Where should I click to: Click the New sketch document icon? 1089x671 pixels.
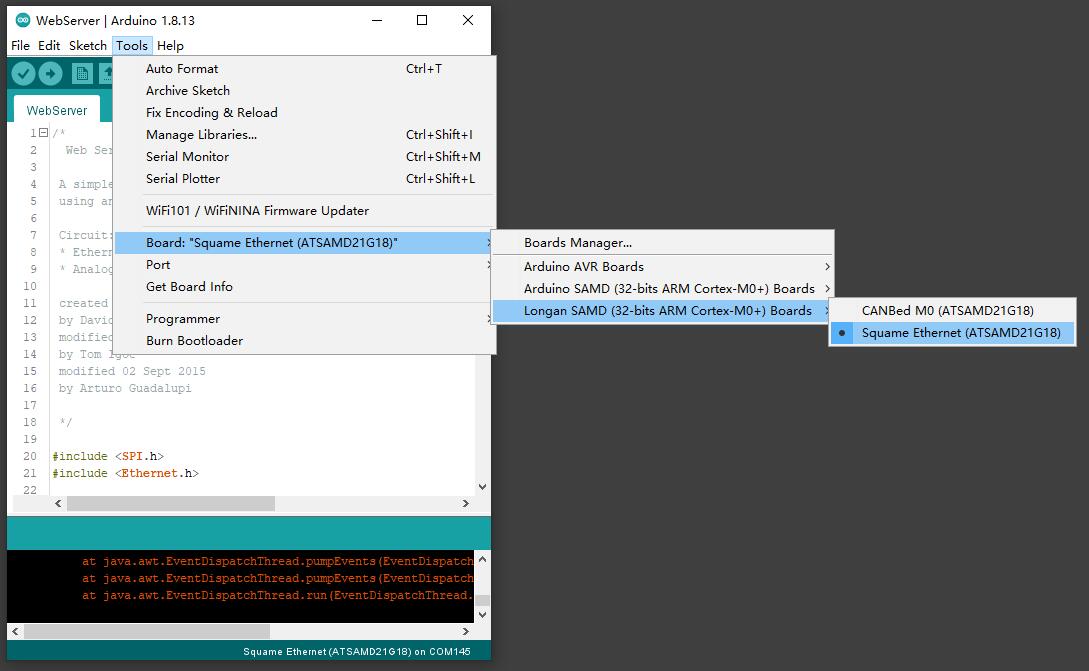pos(82,73)
